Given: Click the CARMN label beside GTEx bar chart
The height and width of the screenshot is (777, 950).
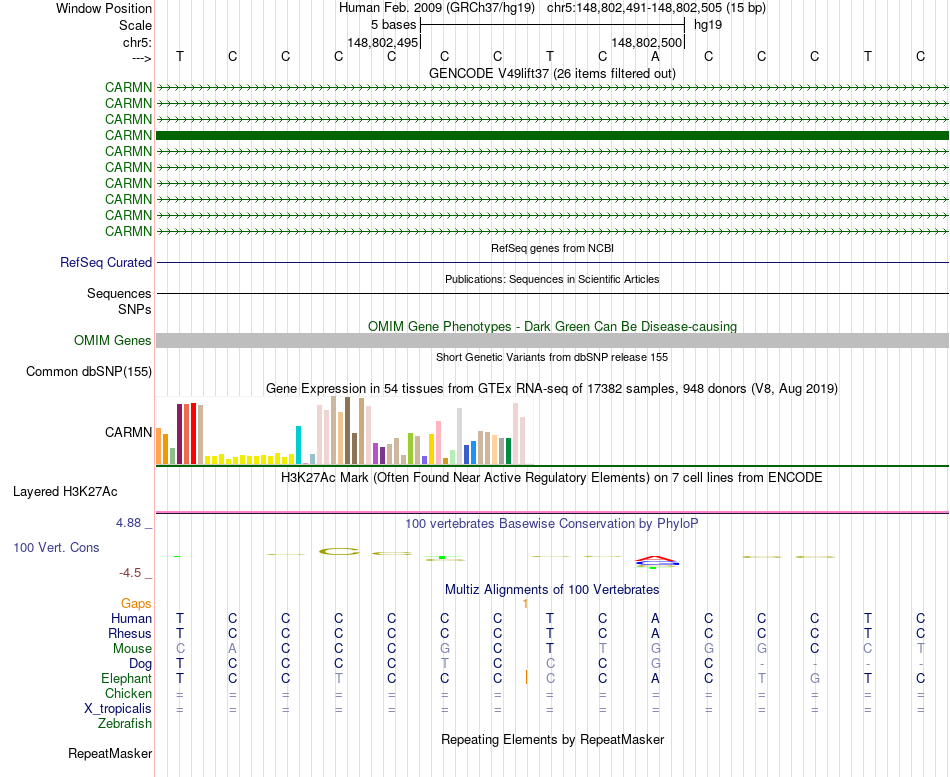Looking at the screenshot, I should [x=128, y=432].
